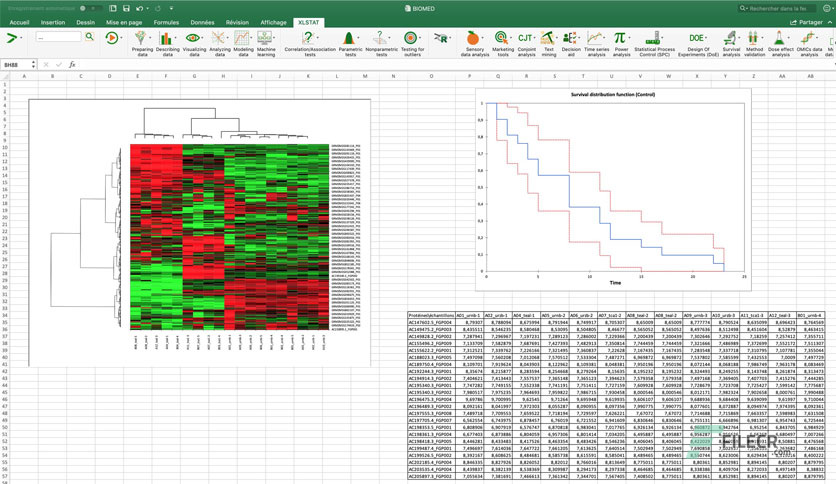The image size is (836, 484).
Task: Expand the quick access toolbar customize arrow
Action: tap(171, 9)
